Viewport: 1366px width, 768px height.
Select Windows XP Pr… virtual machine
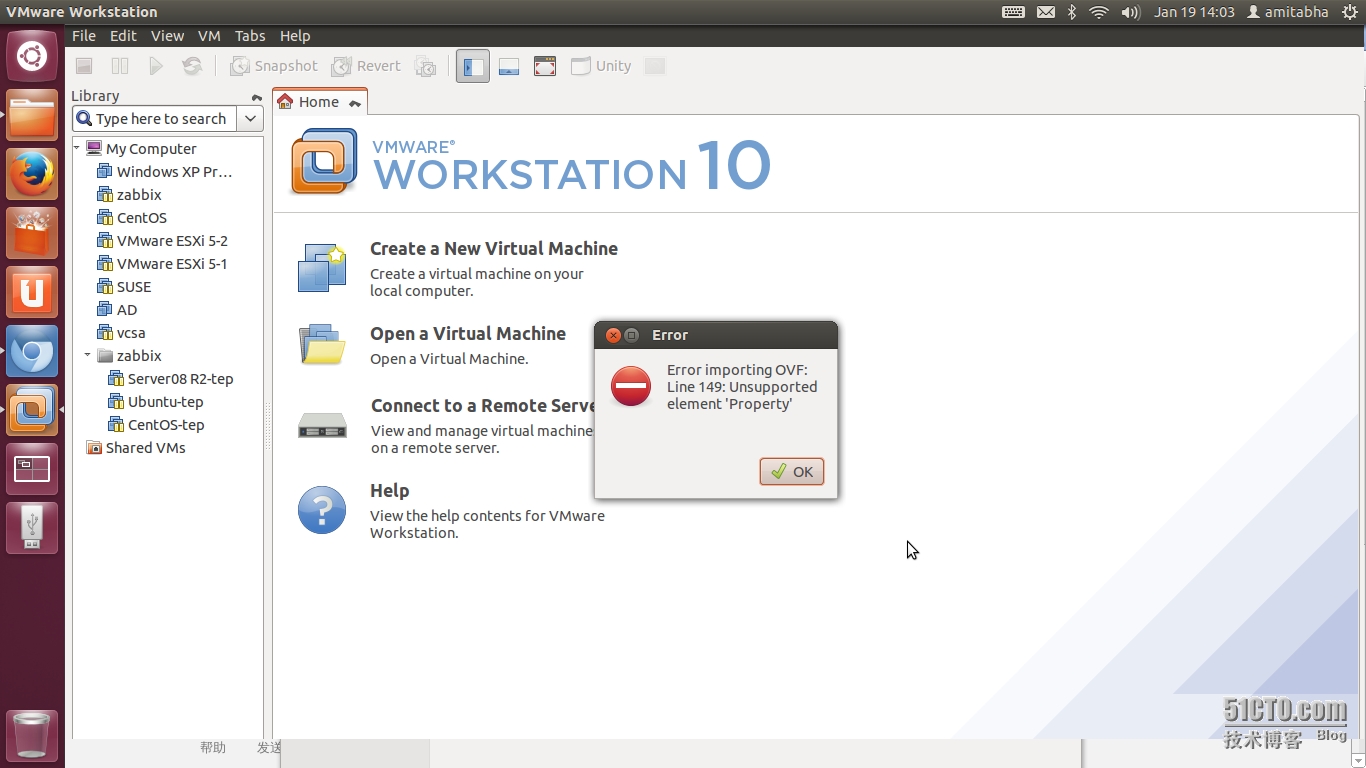tap(164, 171)
